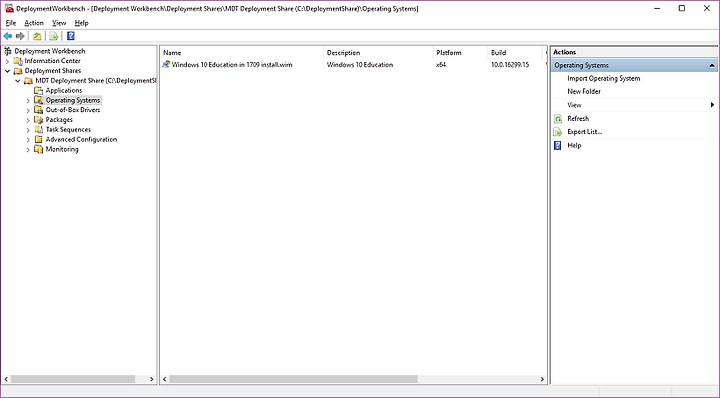Click the Help toolbar icon

71,36
